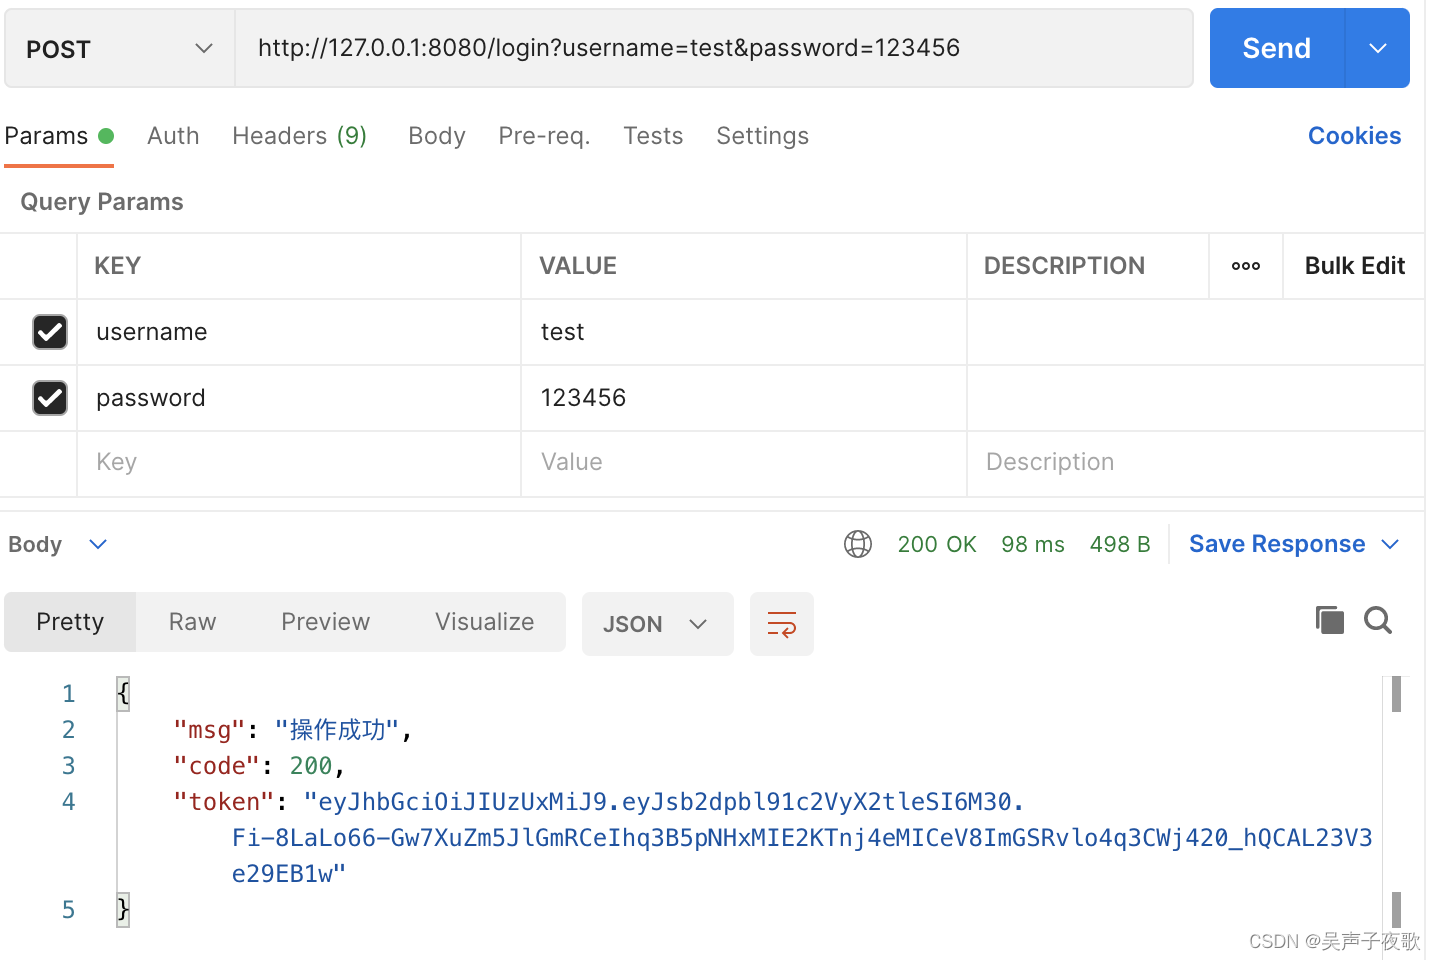Select the Pretty view tab
Image resolution: width=1436 pixels, height=960 pixels.
coord(70,622)
